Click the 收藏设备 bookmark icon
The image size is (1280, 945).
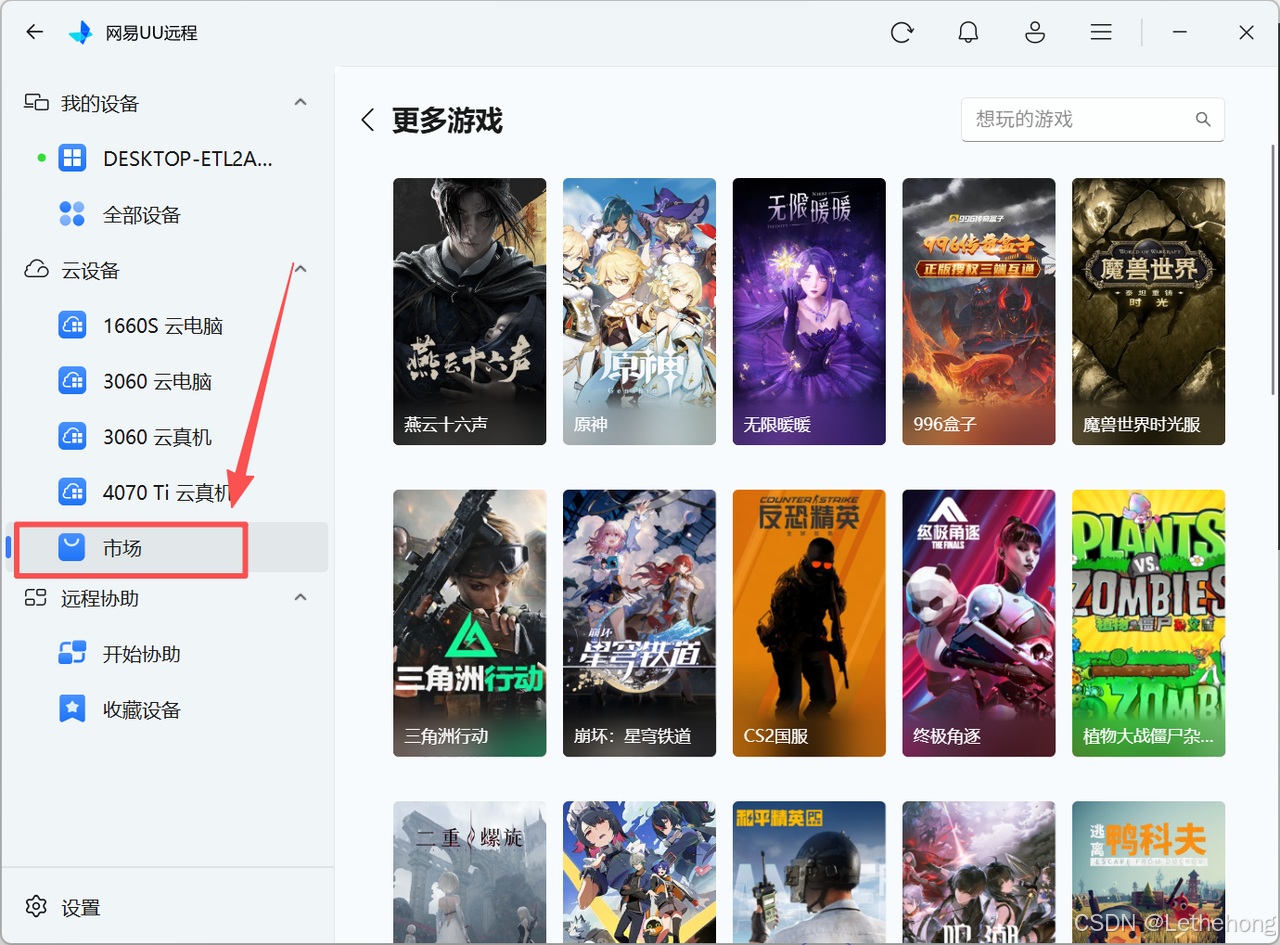click(72, 710)
